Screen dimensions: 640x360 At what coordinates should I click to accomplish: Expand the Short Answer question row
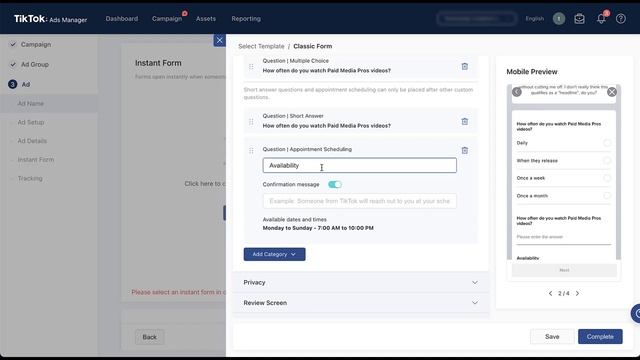(x=360, y=121)
